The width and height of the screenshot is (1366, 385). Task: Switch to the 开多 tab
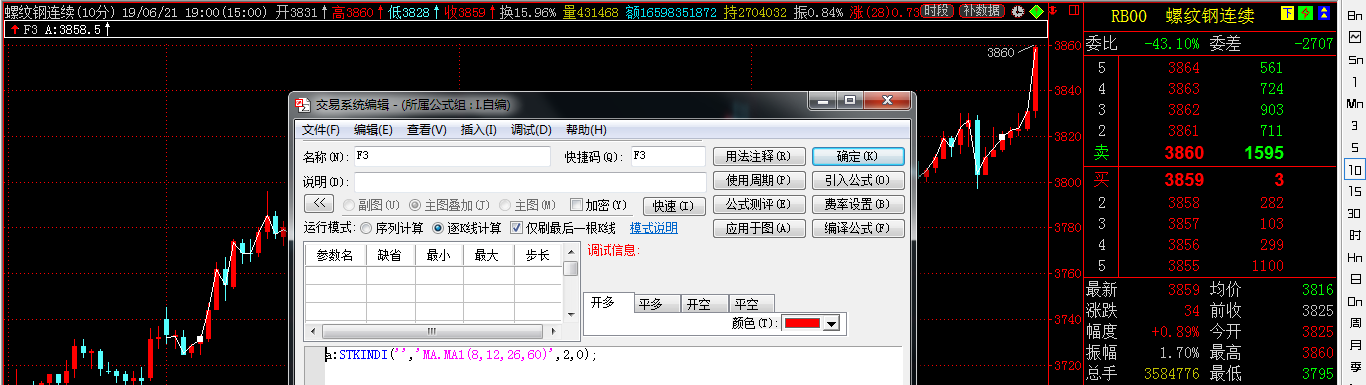click(x=608, y=303)
